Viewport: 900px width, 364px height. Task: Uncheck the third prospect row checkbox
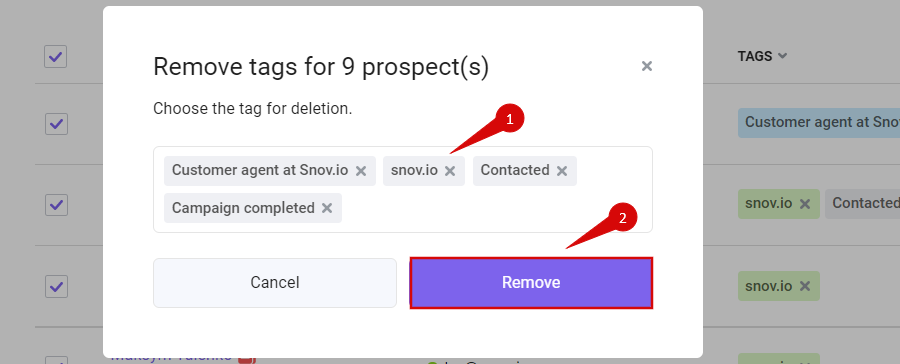coord(56,286)
